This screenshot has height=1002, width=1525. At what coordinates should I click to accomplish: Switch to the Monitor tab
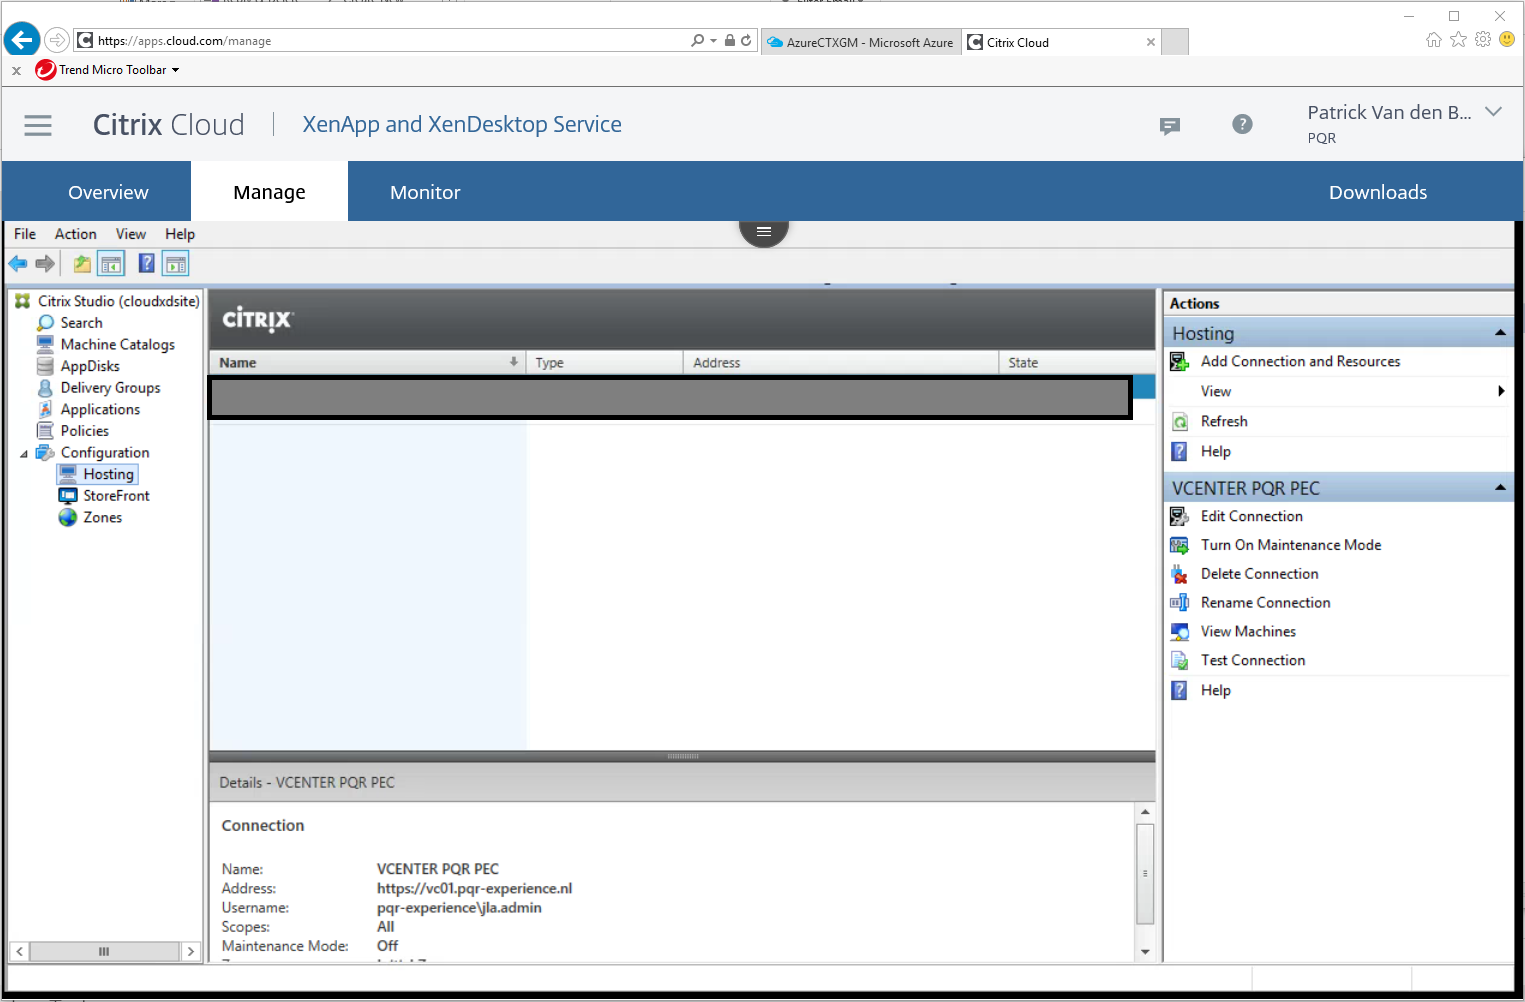[425, 192]
